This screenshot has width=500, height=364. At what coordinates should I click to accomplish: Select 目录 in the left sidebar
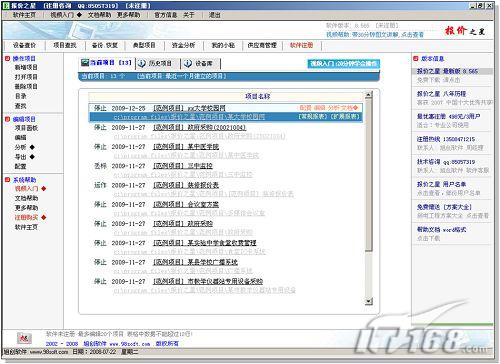click(x=20, y=96)
